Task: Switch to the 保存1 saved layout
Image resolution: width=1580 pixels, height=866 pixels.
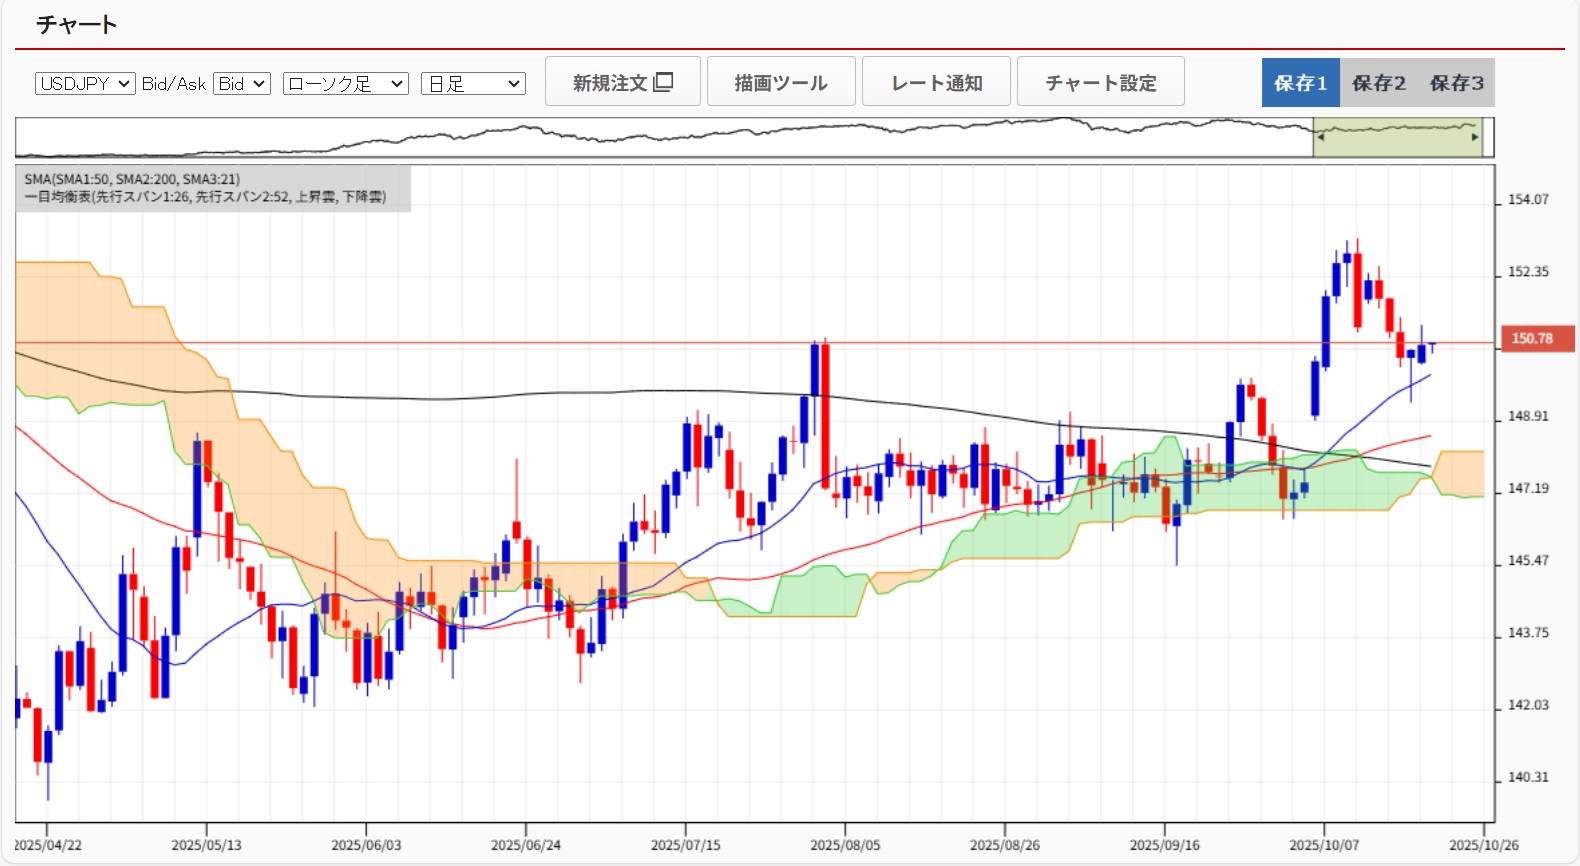Action: tap(1300, 83)
